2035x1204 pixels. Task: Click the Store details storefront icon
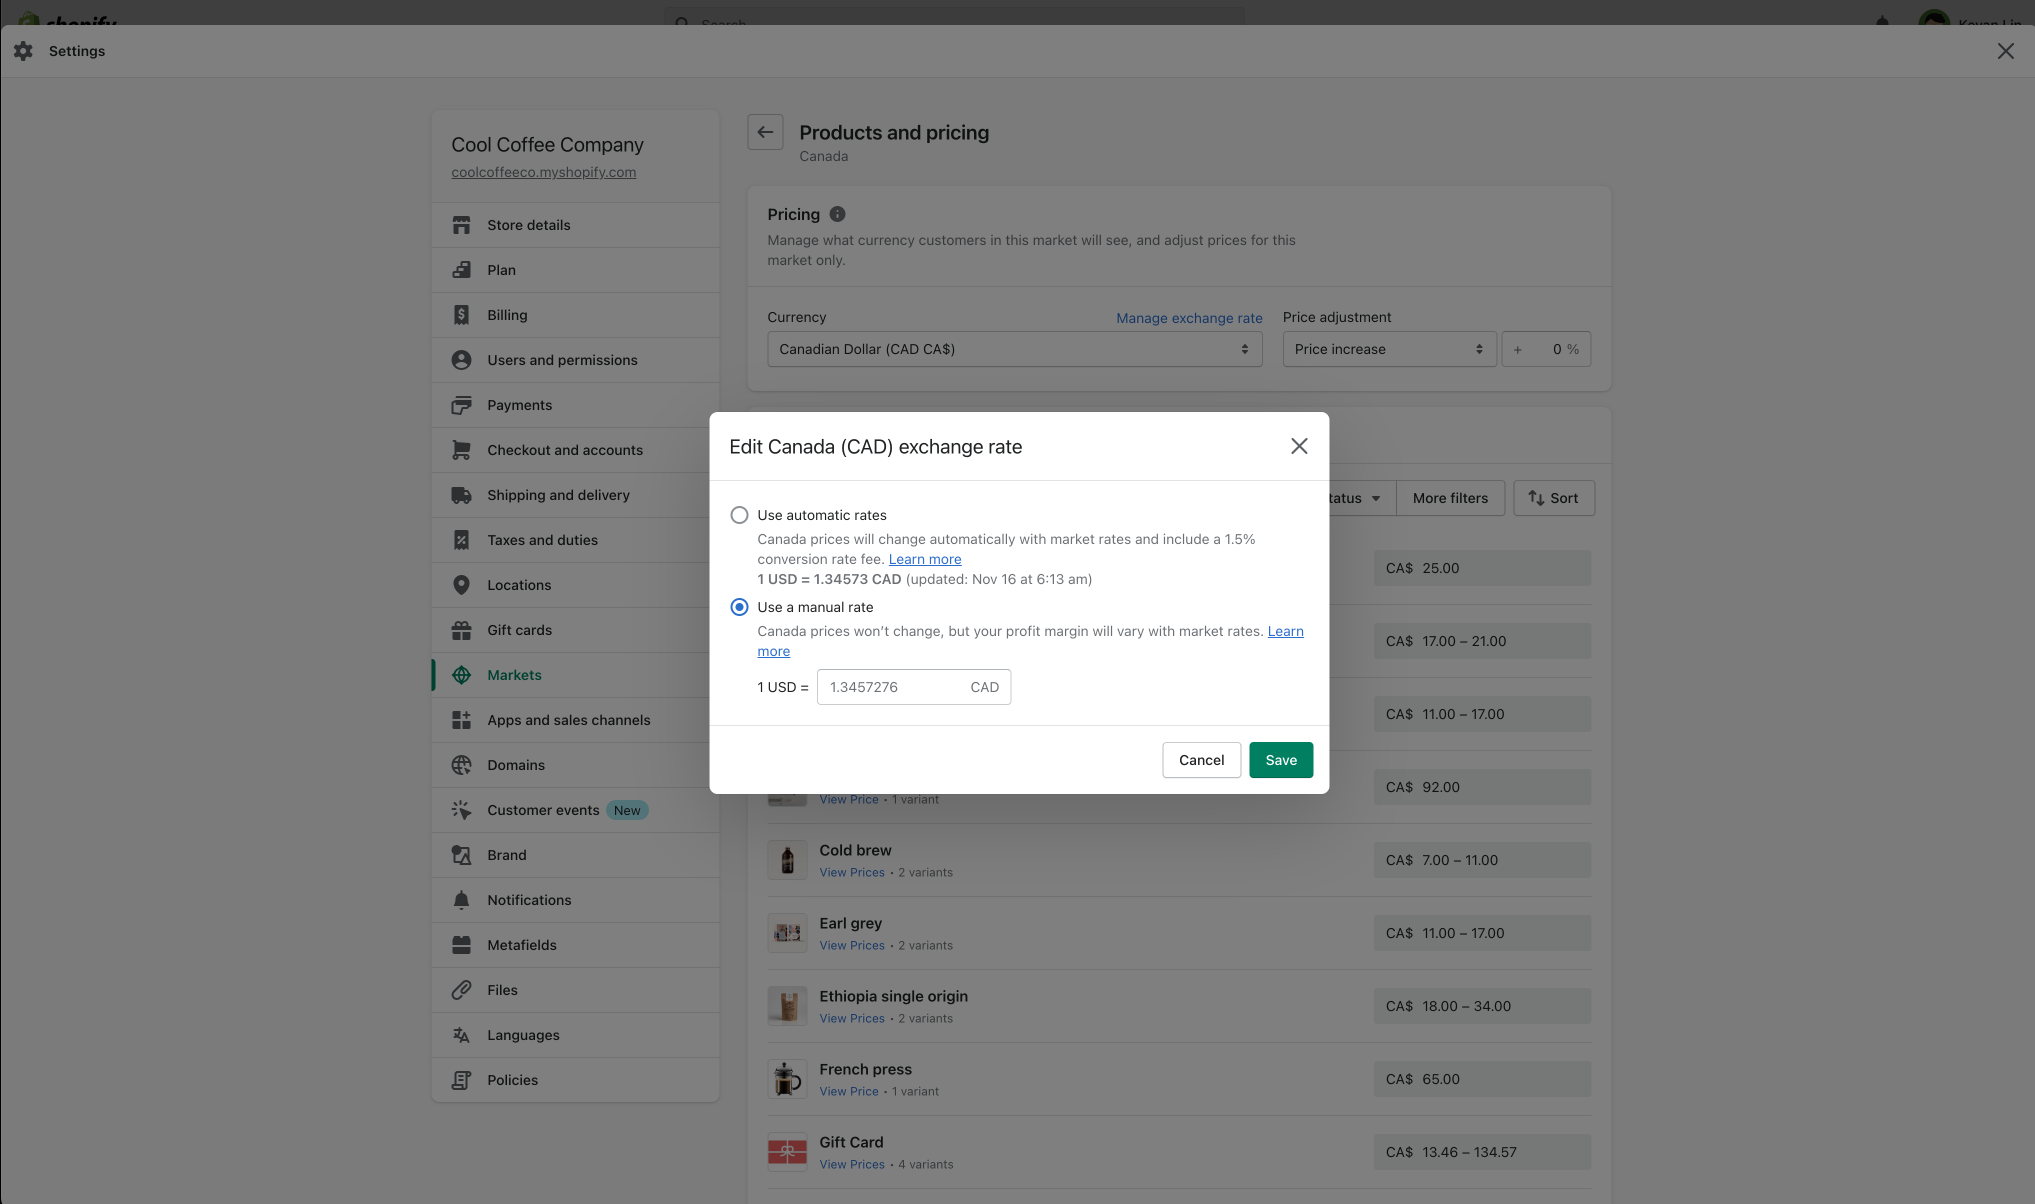point(461,225)
